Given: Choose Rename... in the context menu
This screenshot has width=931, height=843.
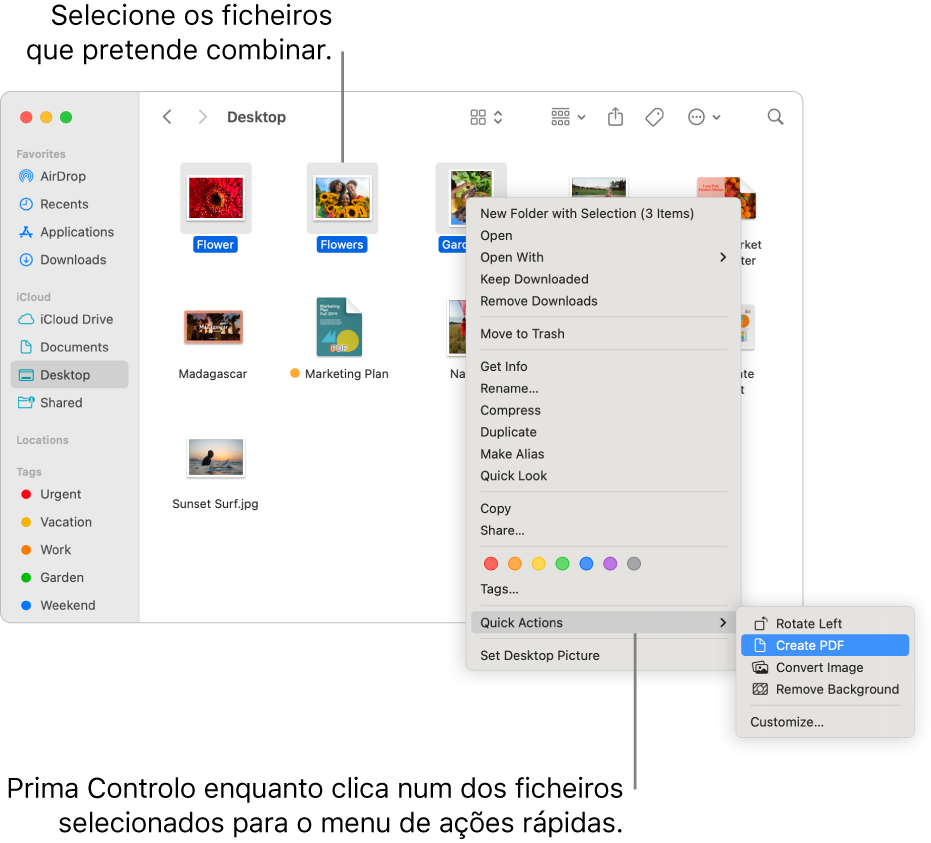Looking at the screenshot, I should (x=603, y=388).
